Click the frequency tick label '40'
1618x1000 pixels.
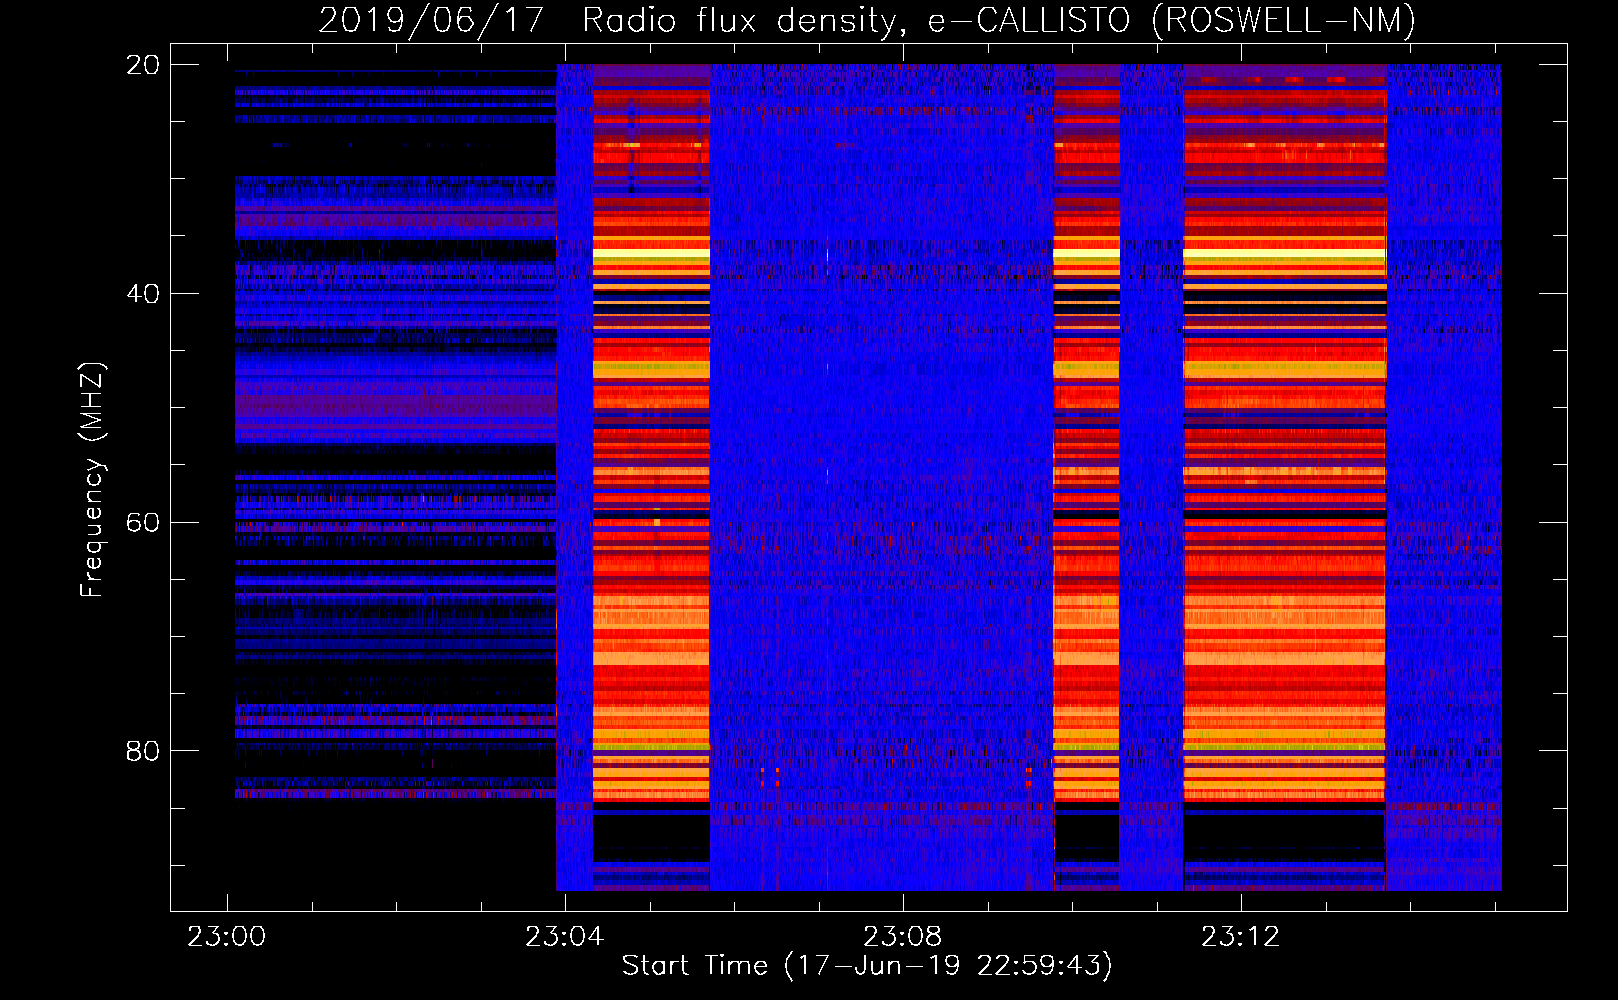[142, 294]
